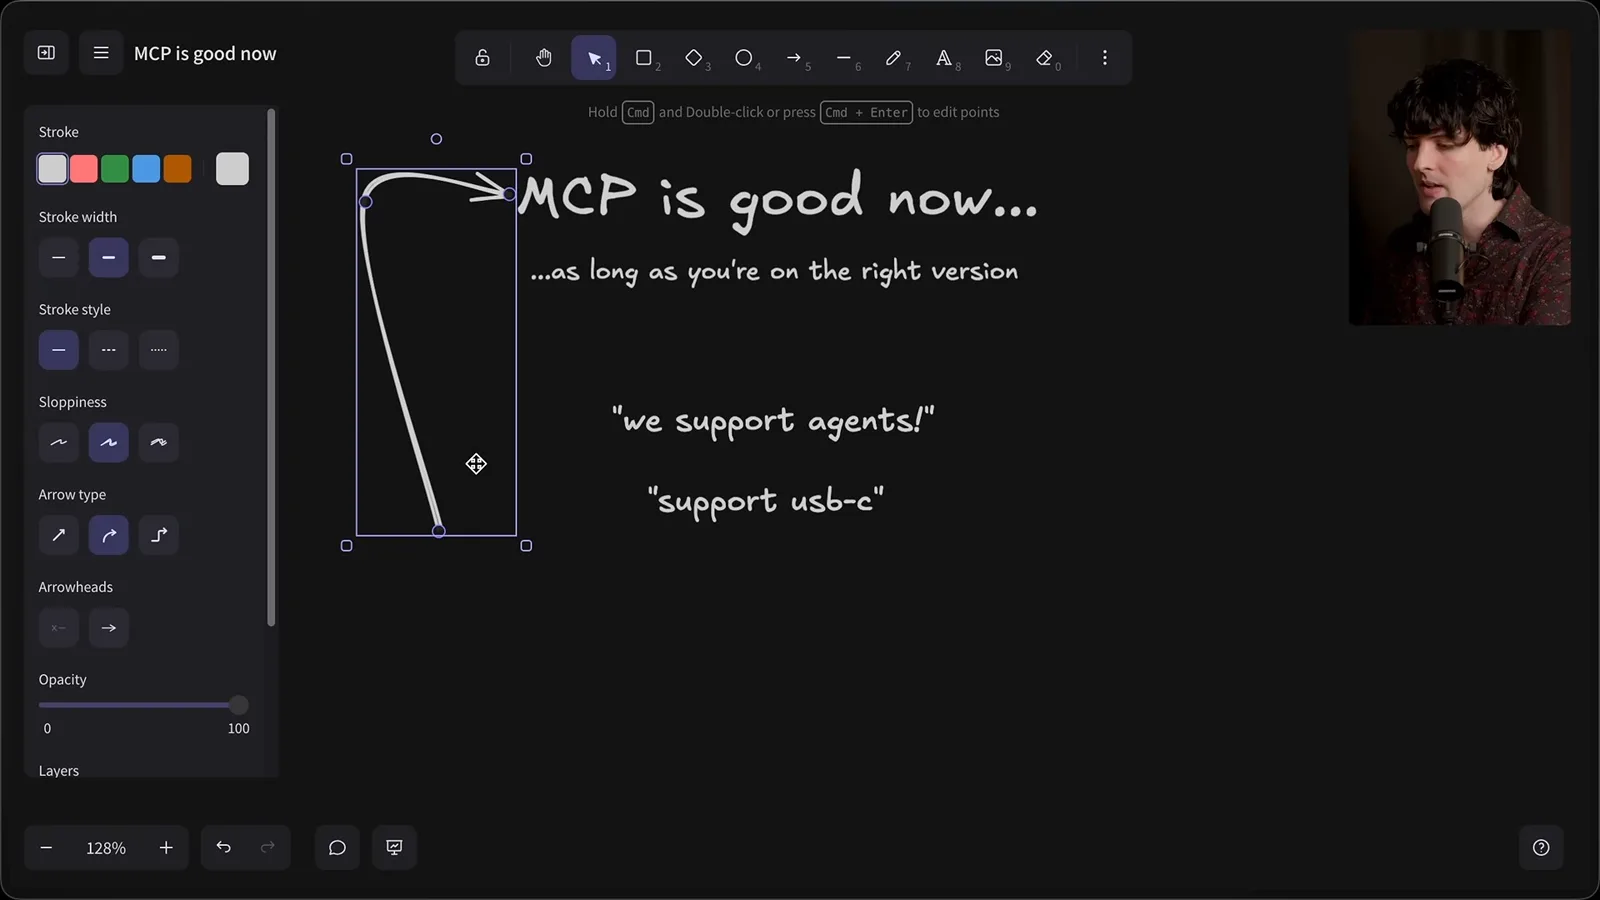Choose elbow arrow type

coord(159,535)
